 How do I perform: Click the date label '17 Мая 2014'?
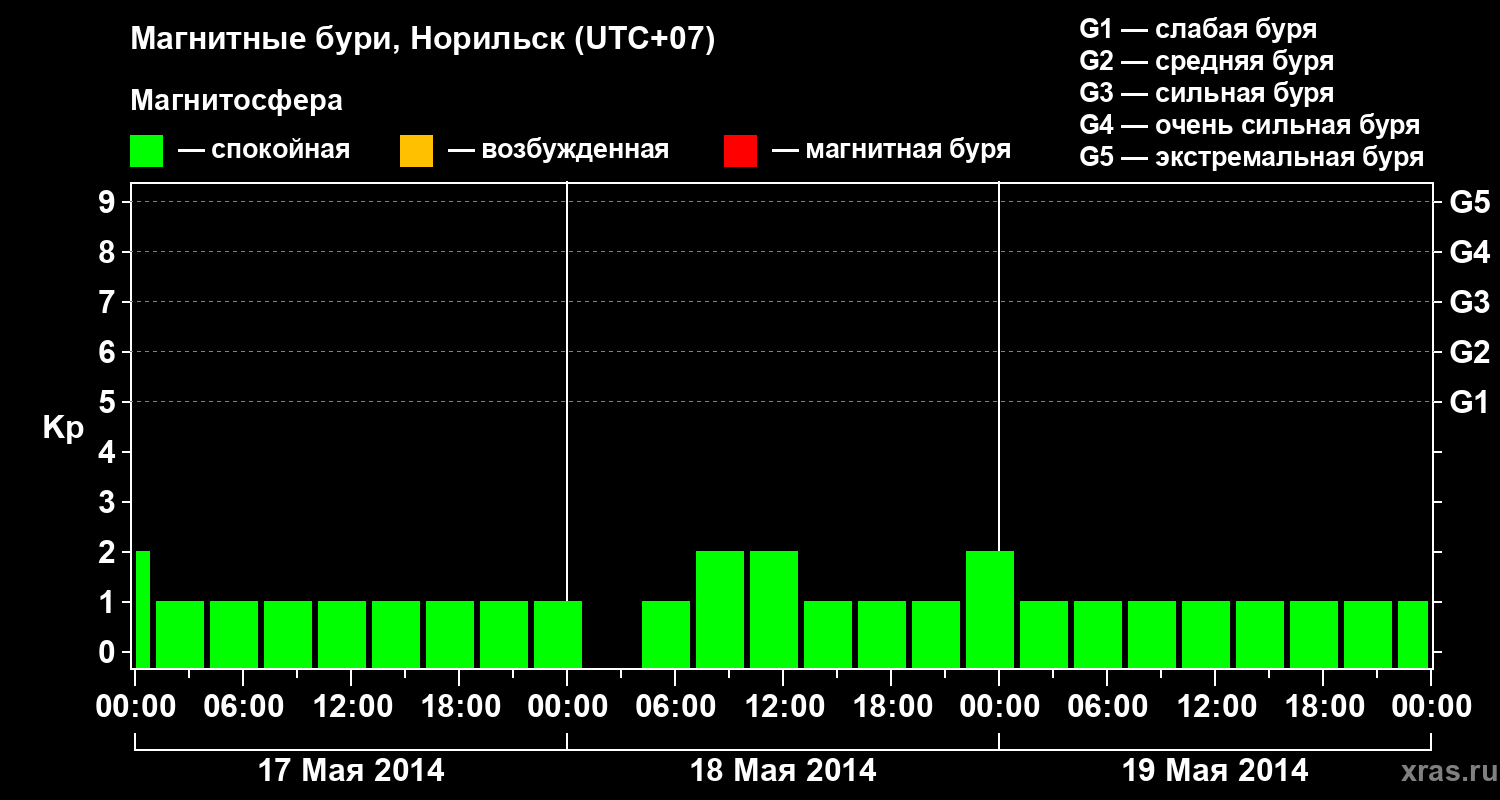(351, 770)
